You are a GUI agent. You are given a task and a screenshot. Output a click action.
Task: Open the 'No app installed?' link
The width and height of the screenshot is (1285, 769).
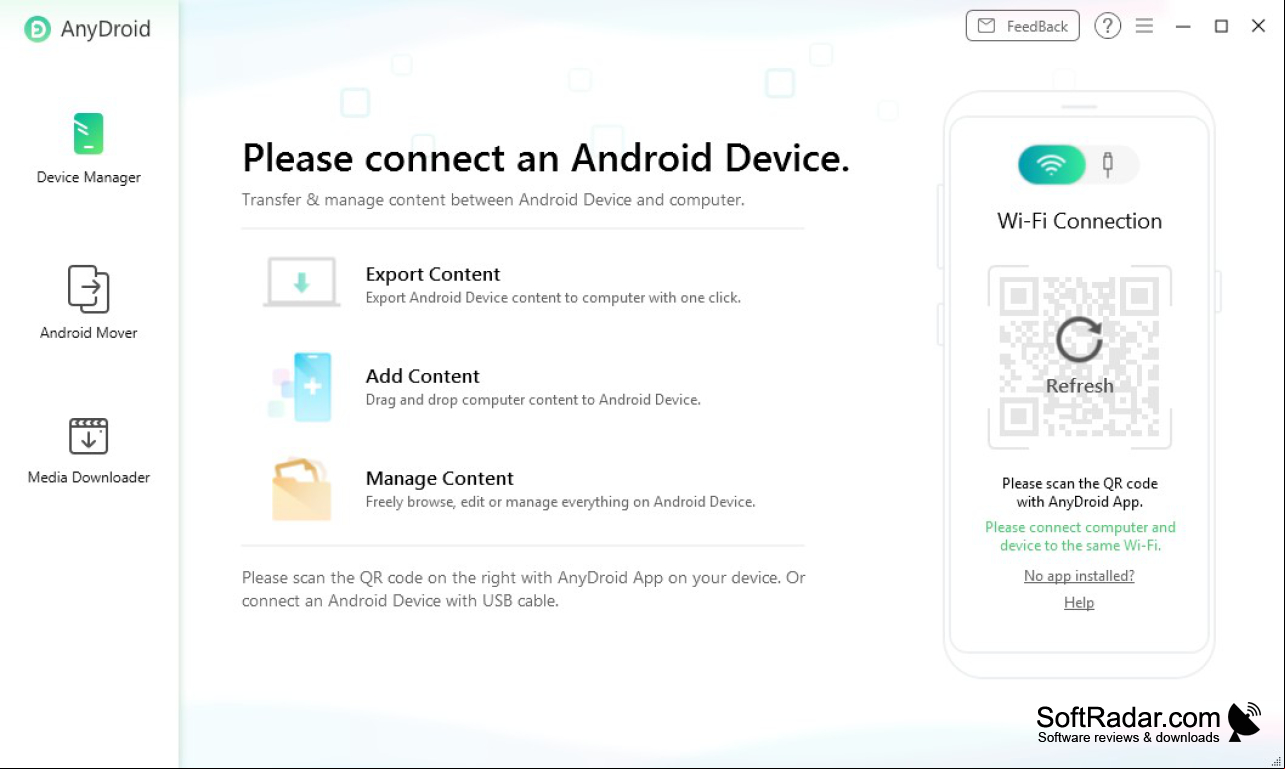(1079, 576)
